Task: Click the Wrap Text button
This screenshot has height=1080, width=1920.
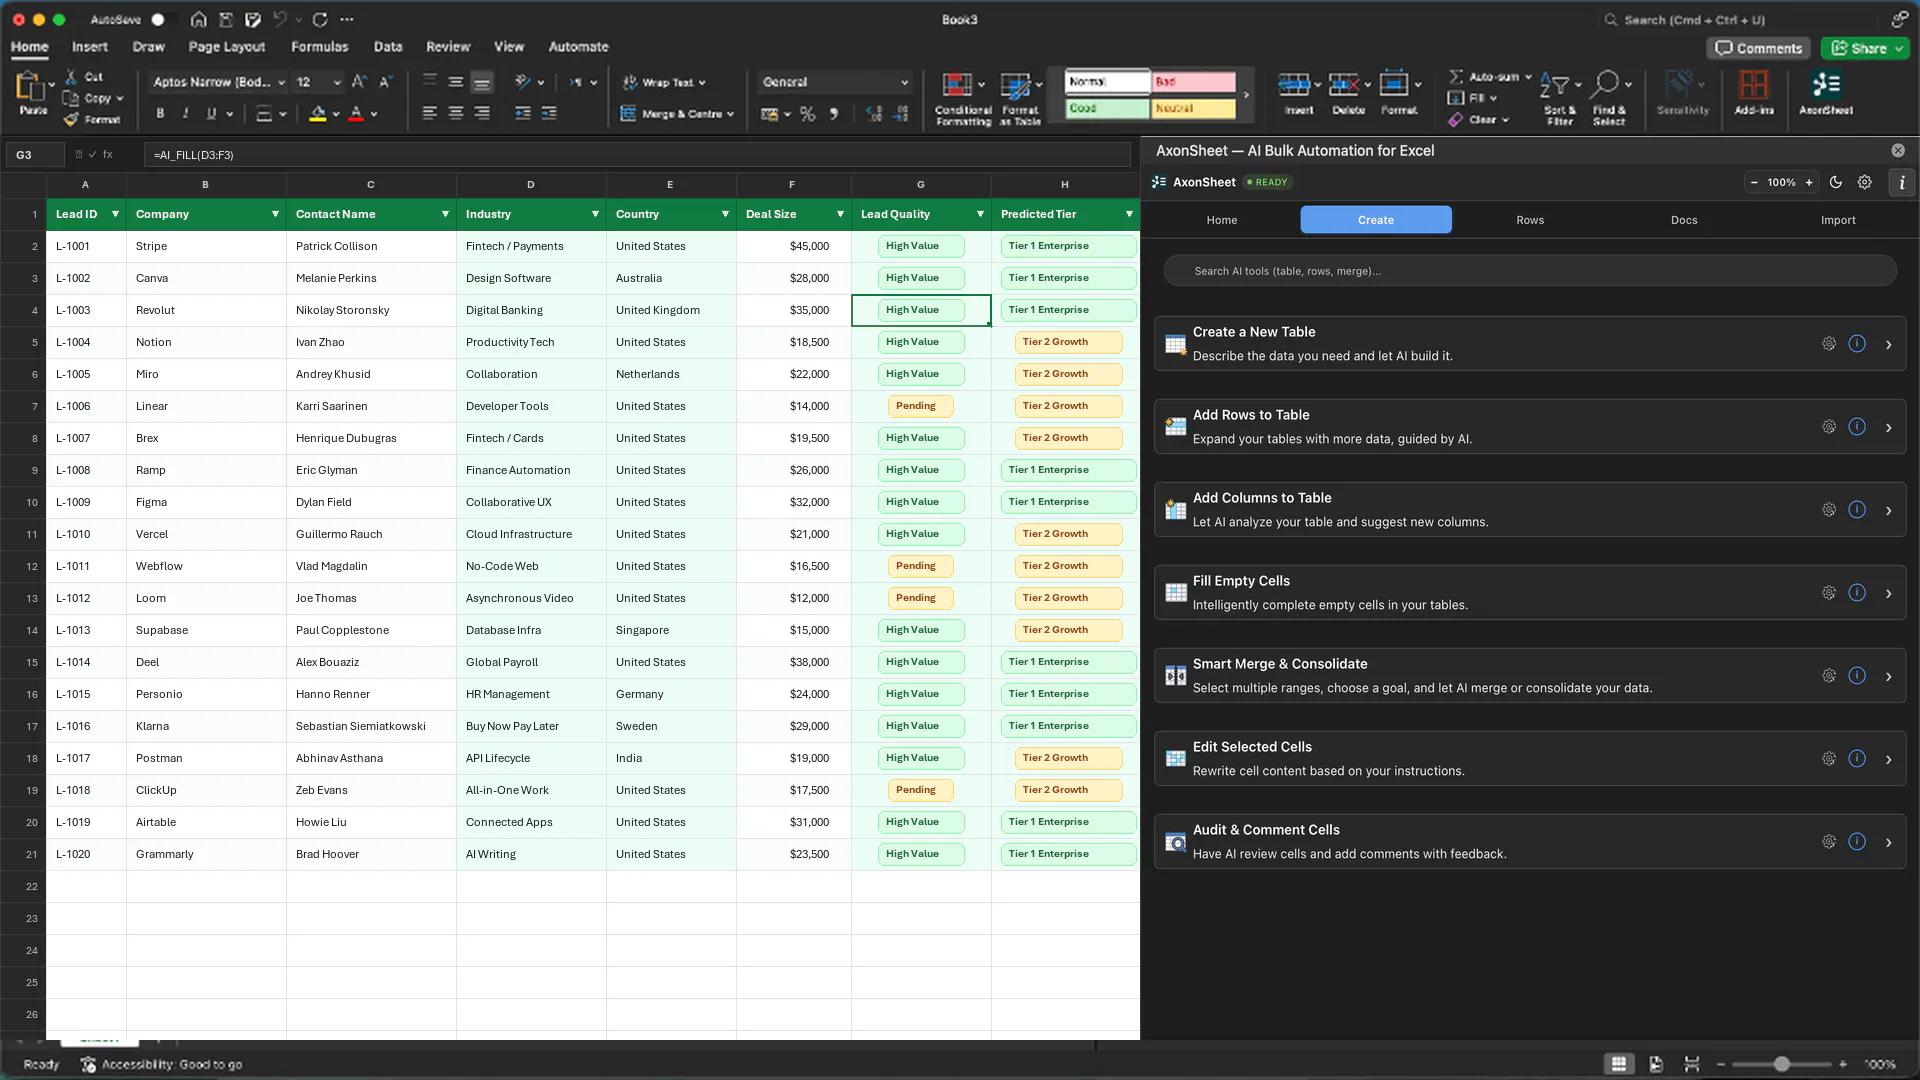Action: pos(664,82)
